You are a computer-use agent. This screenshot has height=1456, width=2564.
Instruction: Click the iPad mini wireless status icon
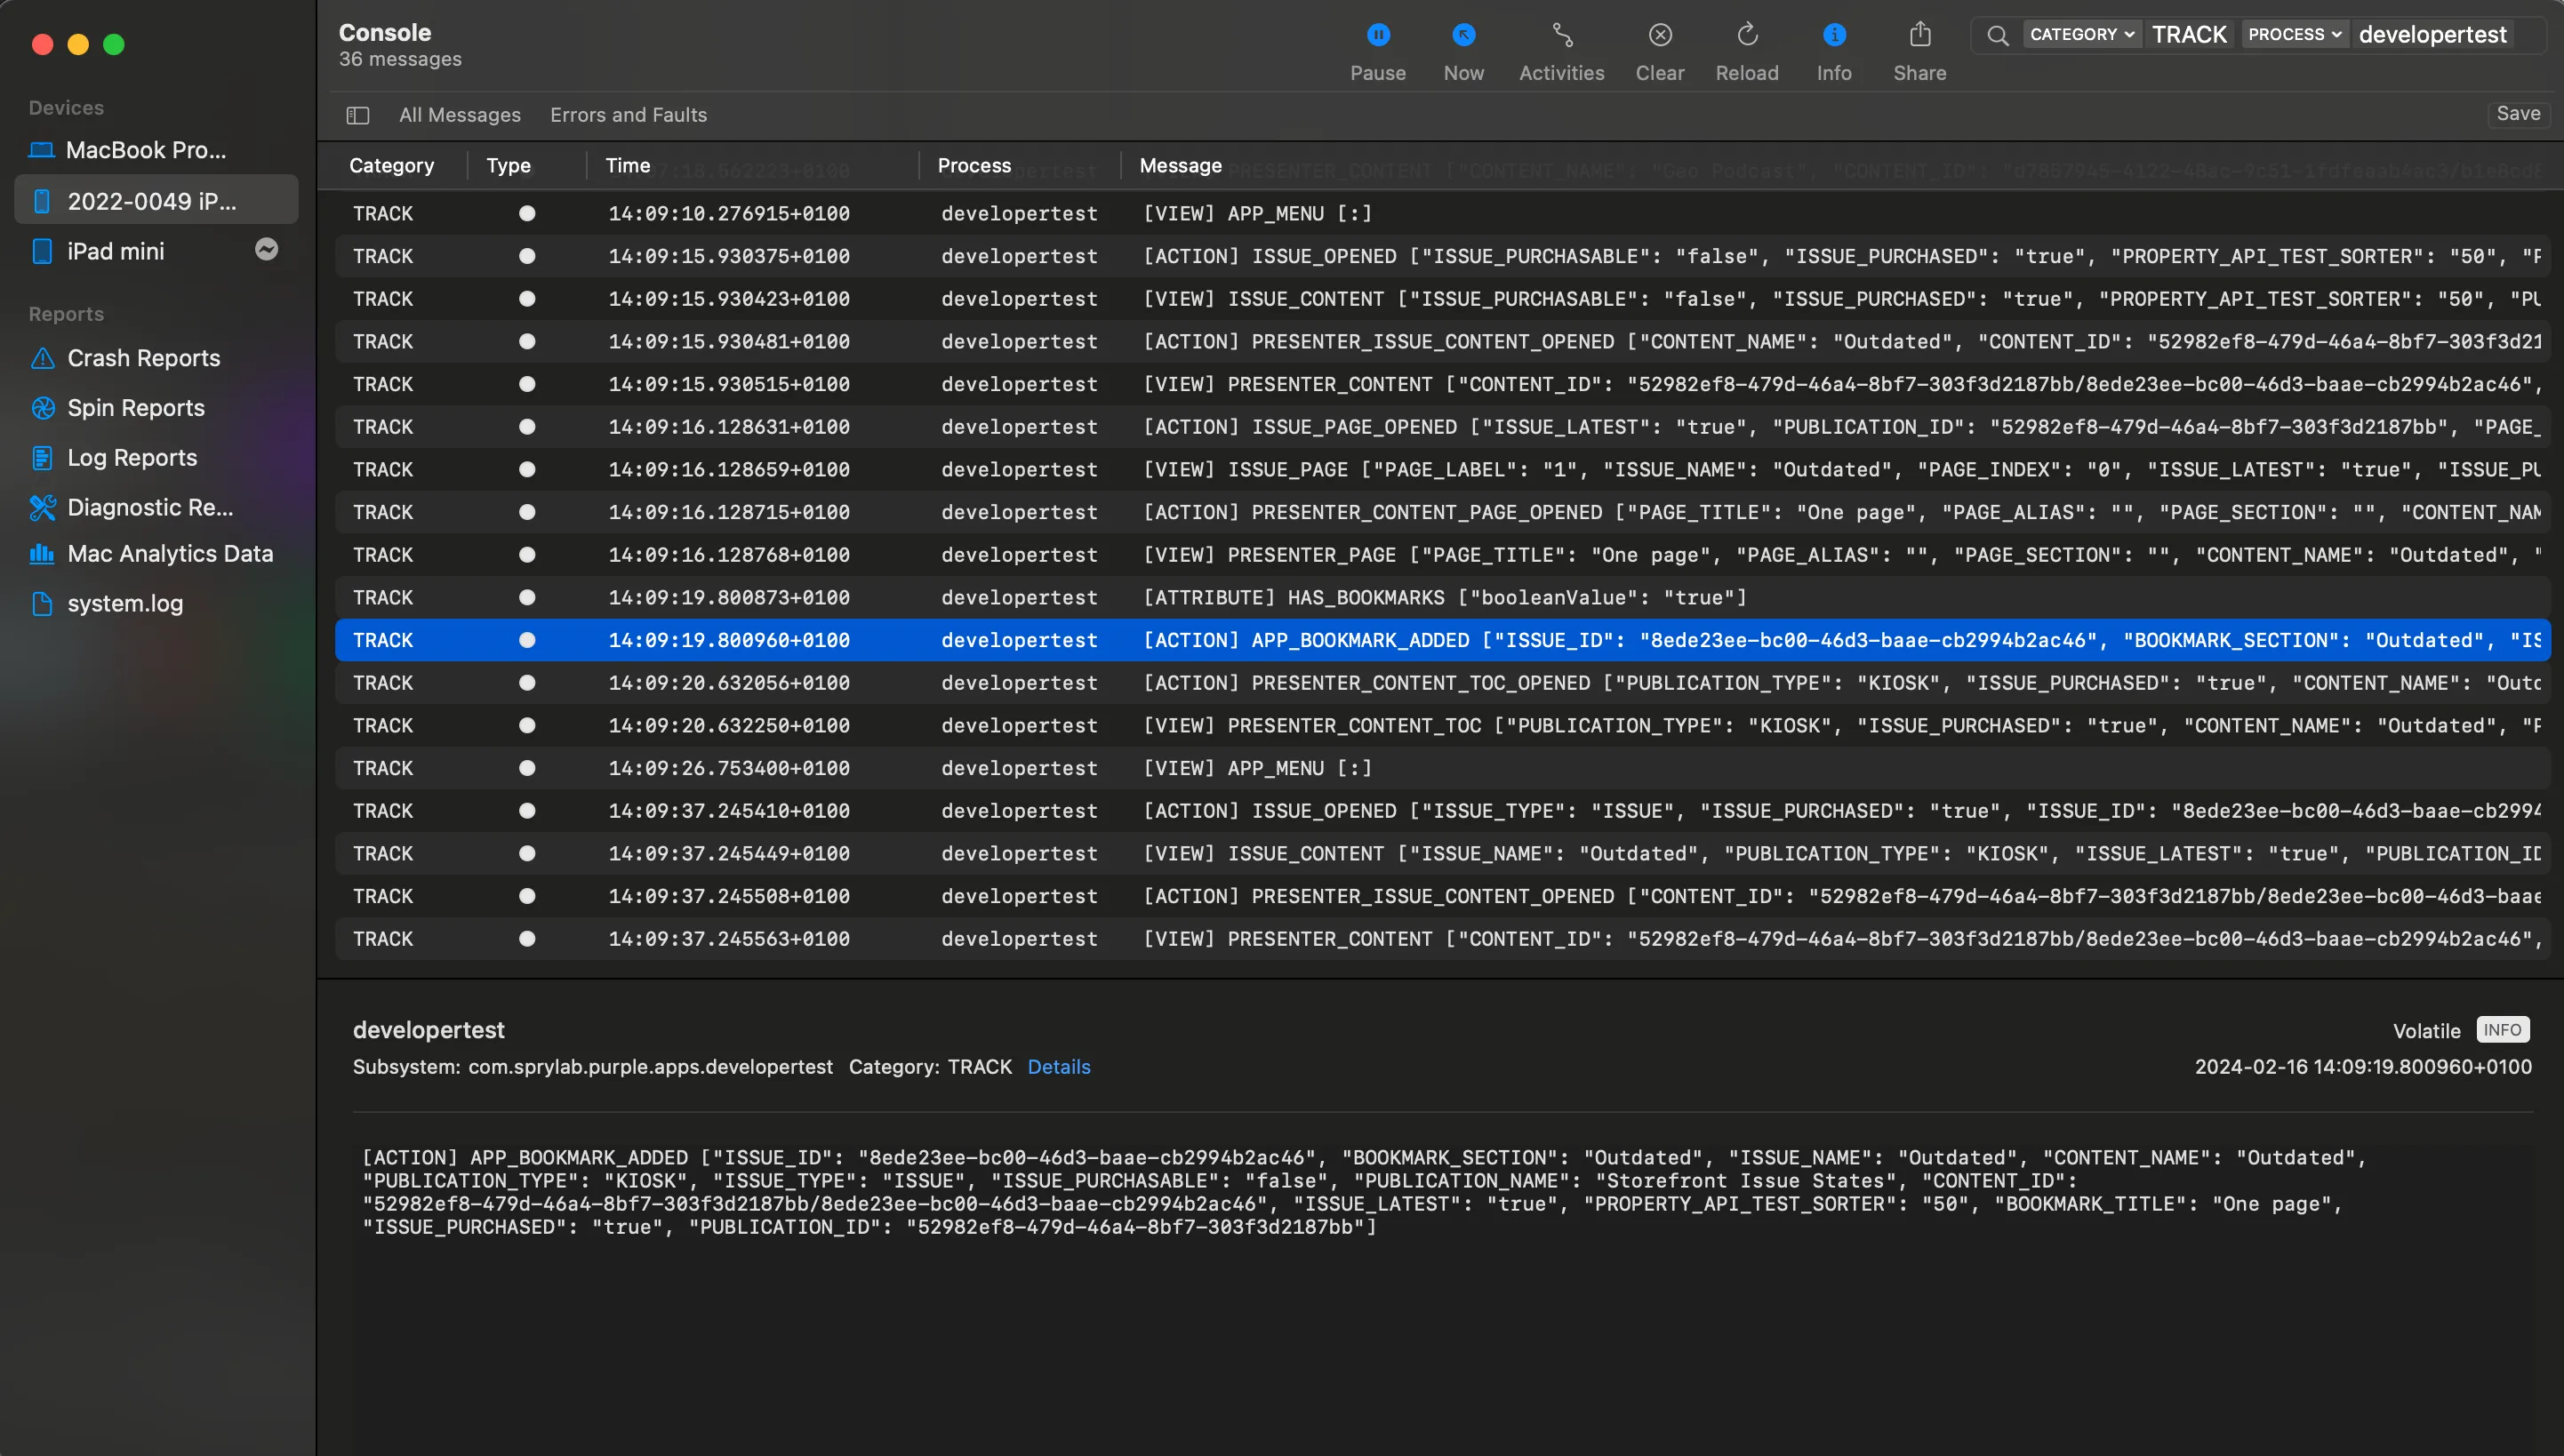[x=266, y=249]
